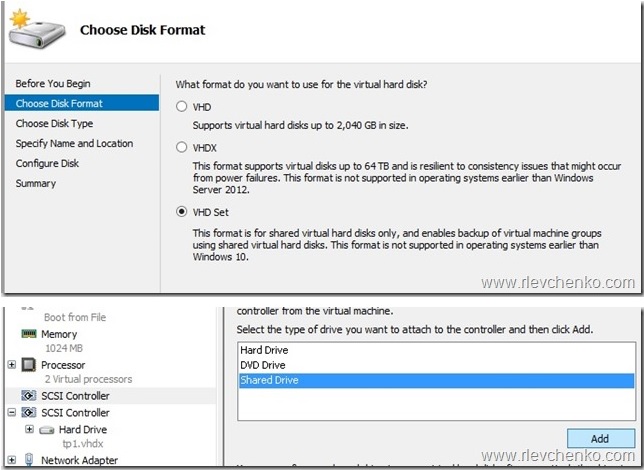
Task: Choose the VHD Set radio button
Action: [182, 212]
